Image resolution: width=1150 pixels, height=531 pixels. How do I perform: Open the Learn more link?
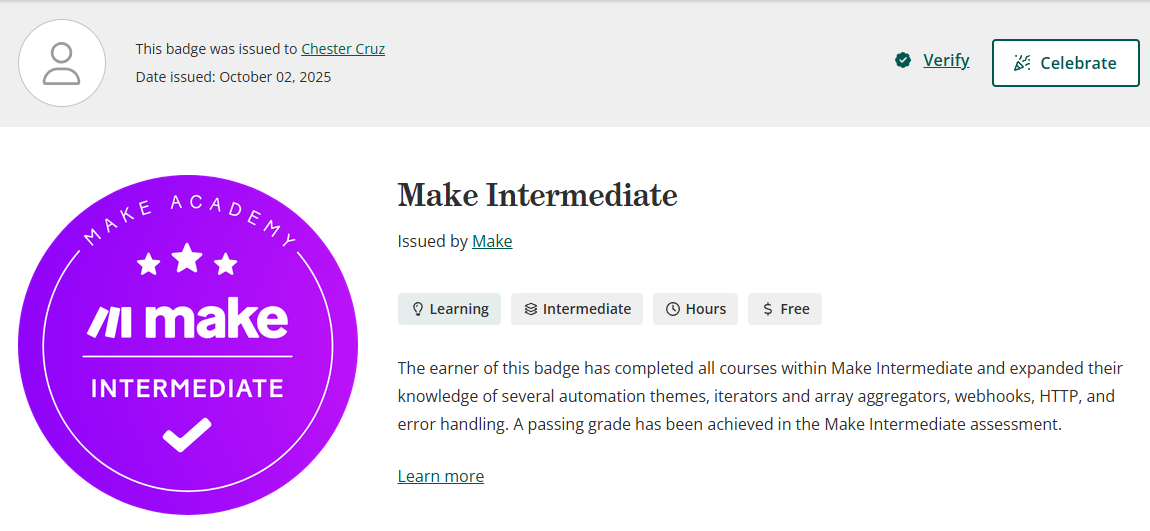click(441, 476)
